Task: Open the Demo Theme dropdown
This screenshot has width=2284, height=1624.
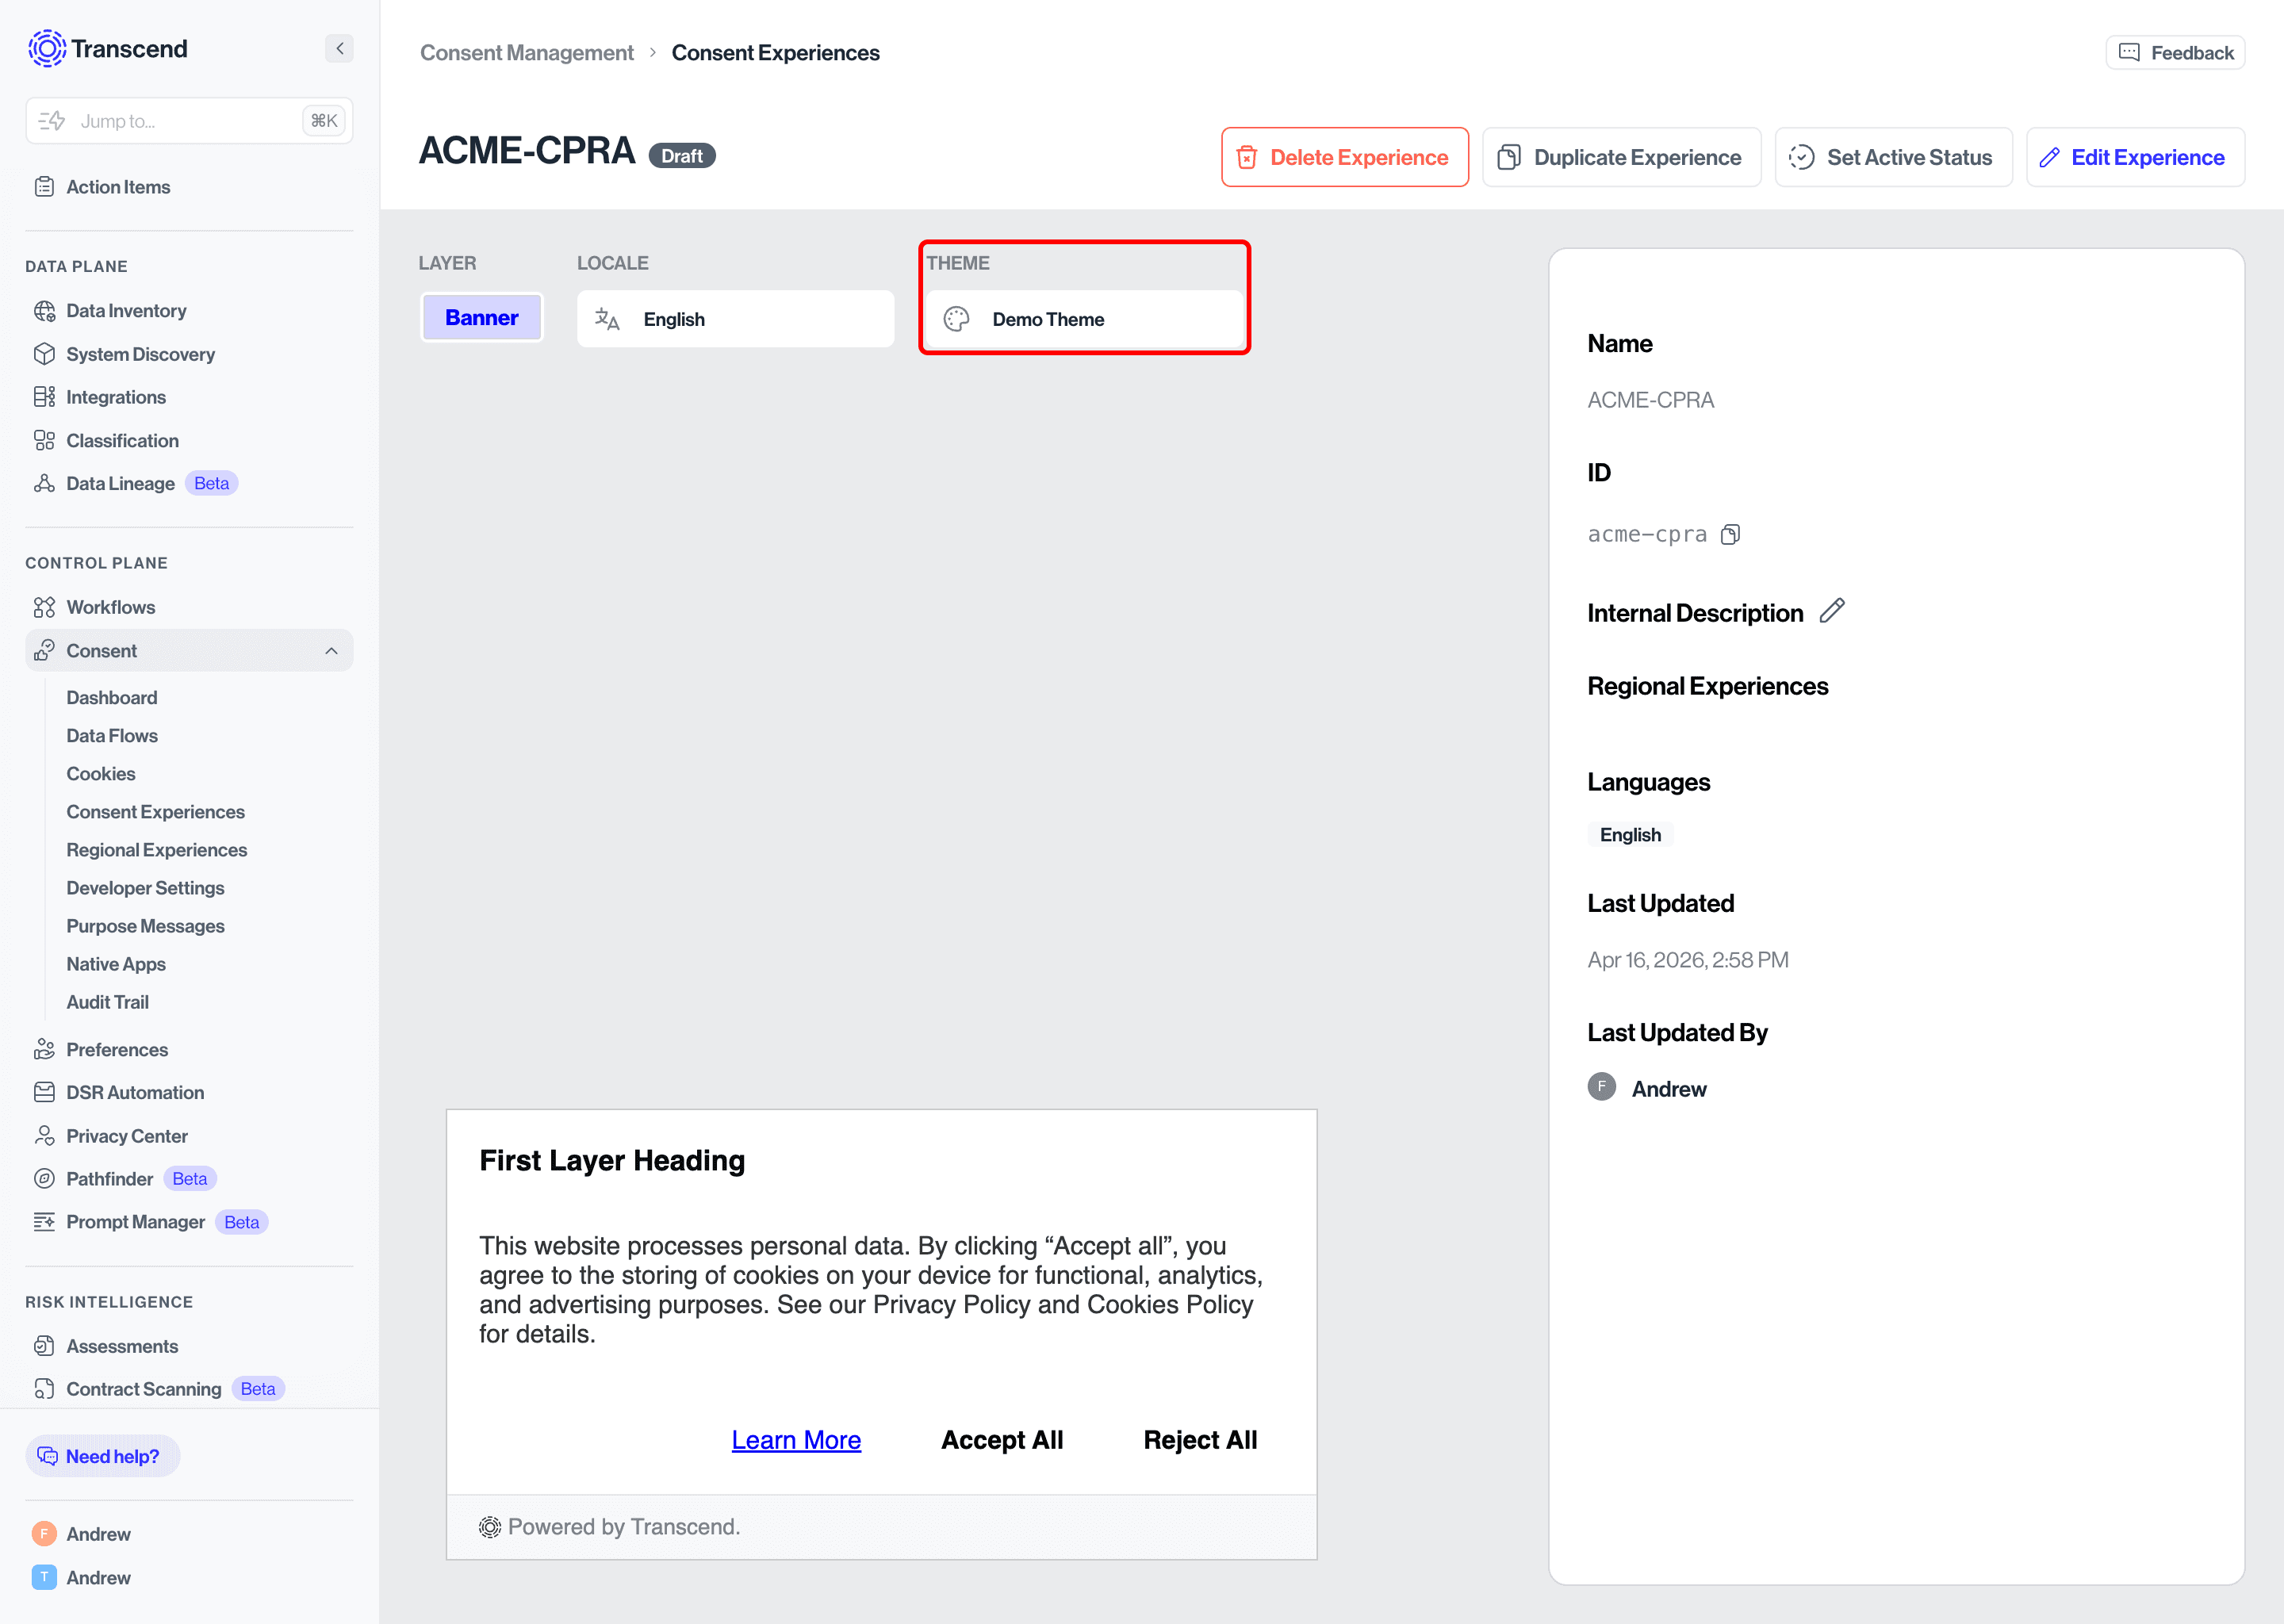Action: (x=1084, y=319)
